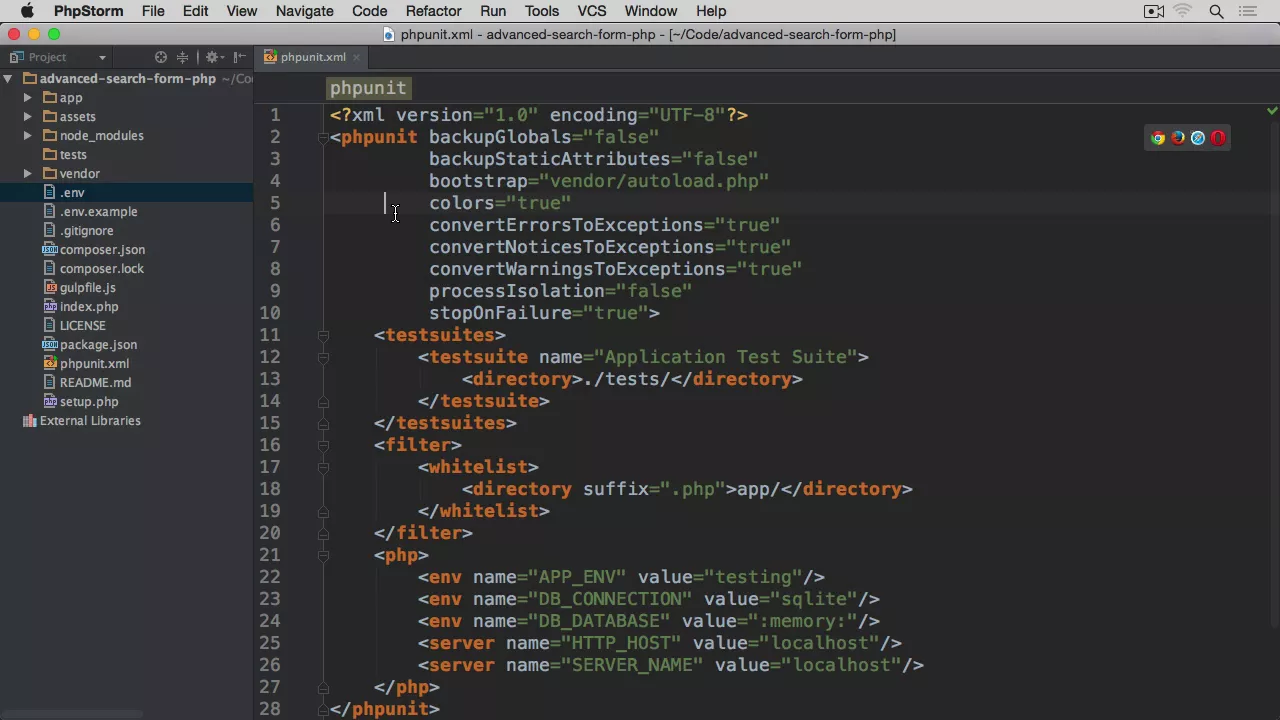Click Collapse All icon in Project panel
This screenshot has width=1280, height=720.
[183, 57]
